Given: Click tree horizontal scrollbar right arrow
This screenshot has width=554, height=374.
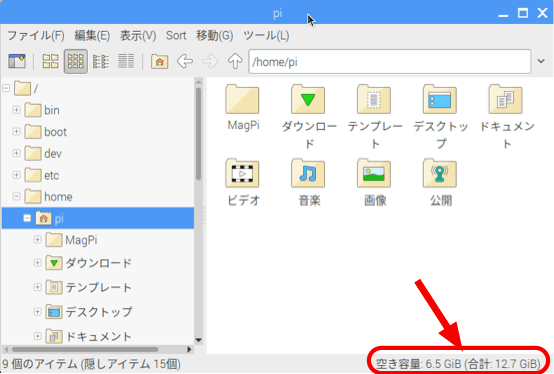Looking at the screenshot, I should 189,350.
